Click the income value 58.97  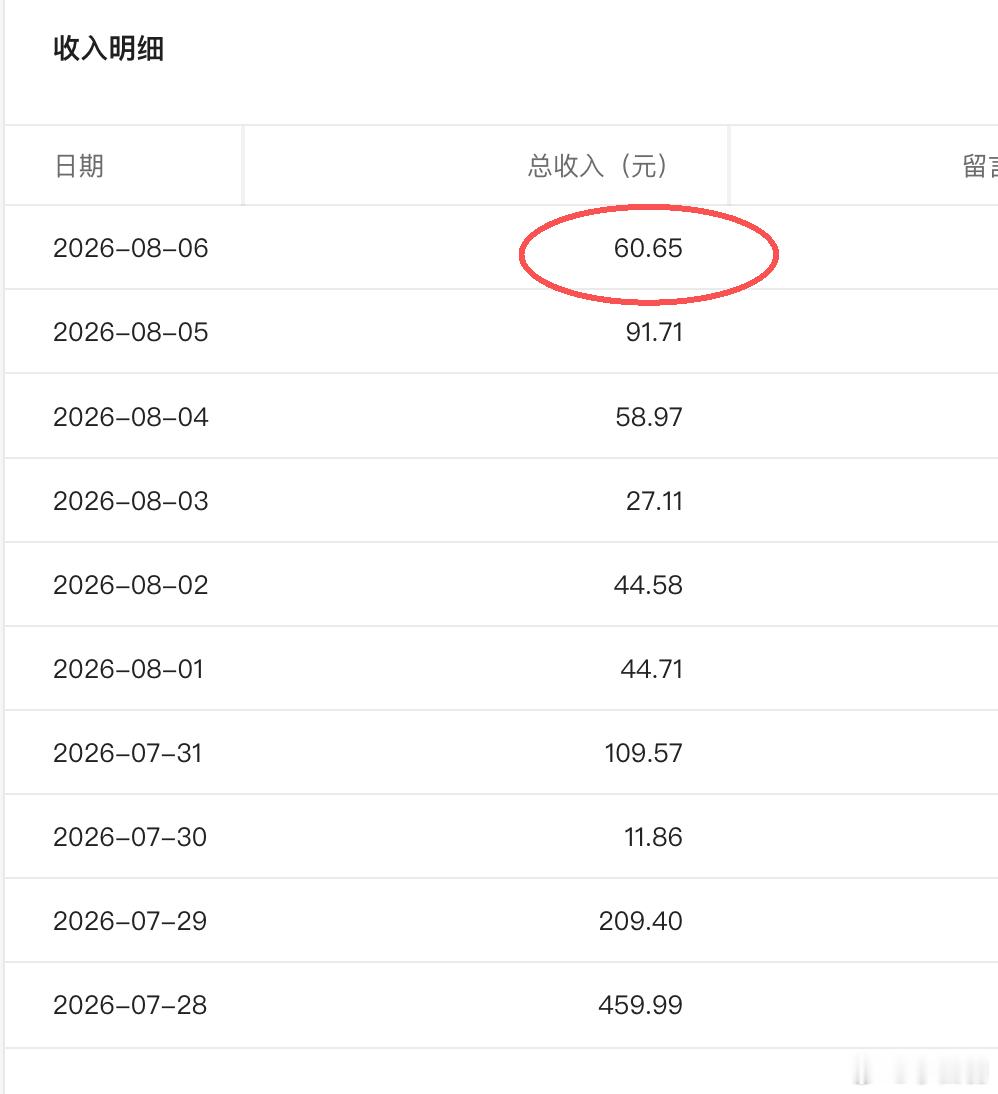[648, 417]
